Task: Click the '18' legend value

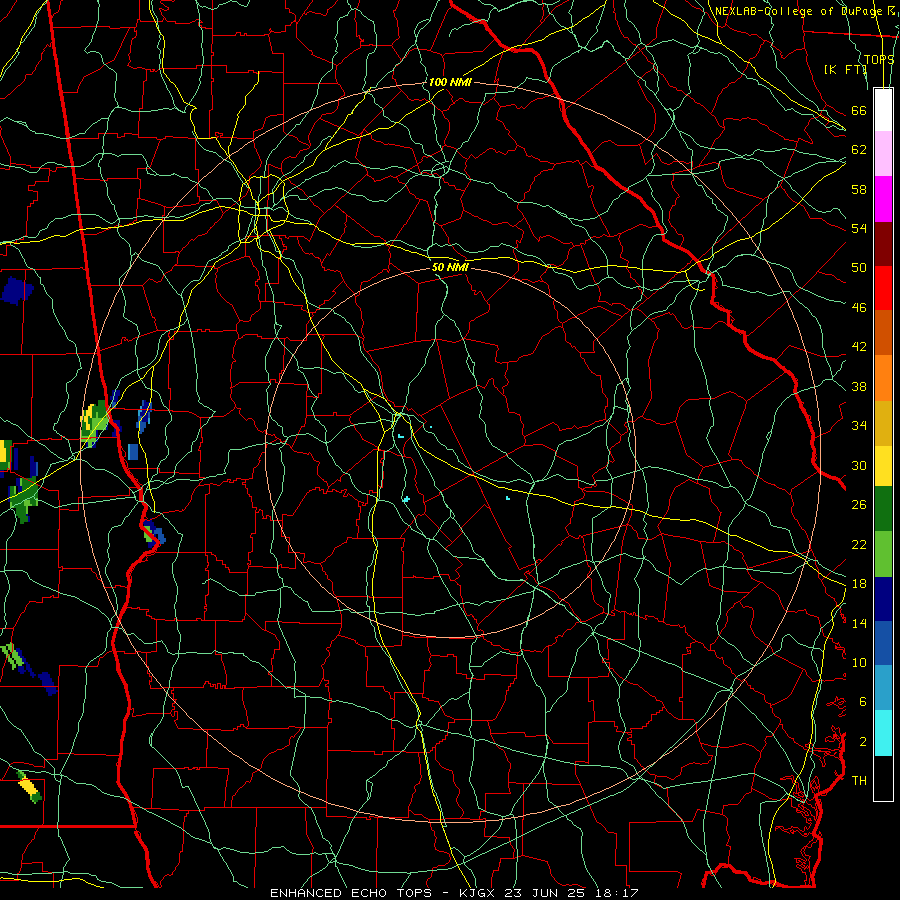Action: [859, 584]
